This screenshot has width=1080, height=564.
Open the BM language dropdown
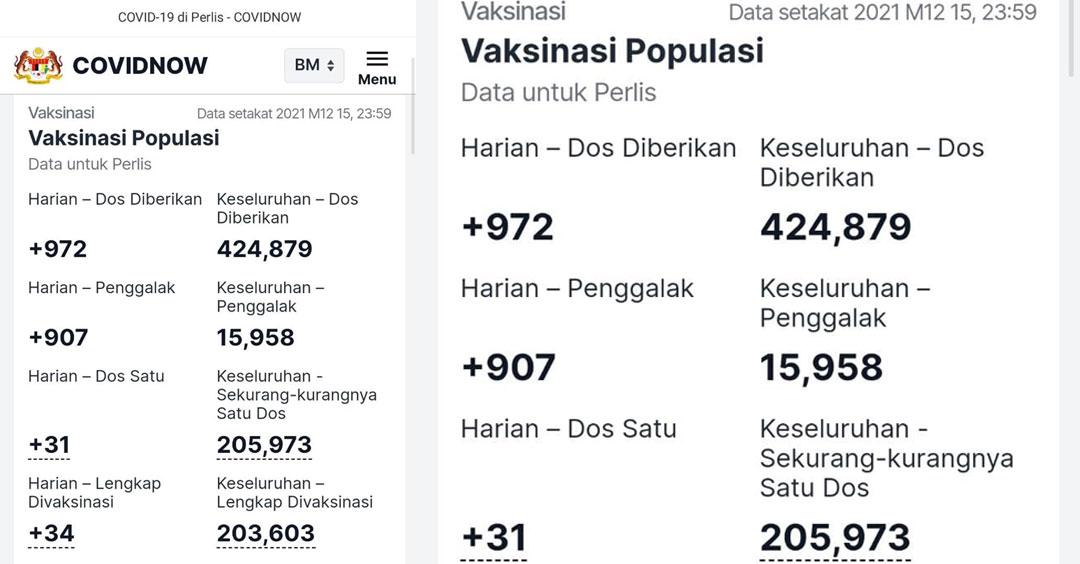[314, 65]
